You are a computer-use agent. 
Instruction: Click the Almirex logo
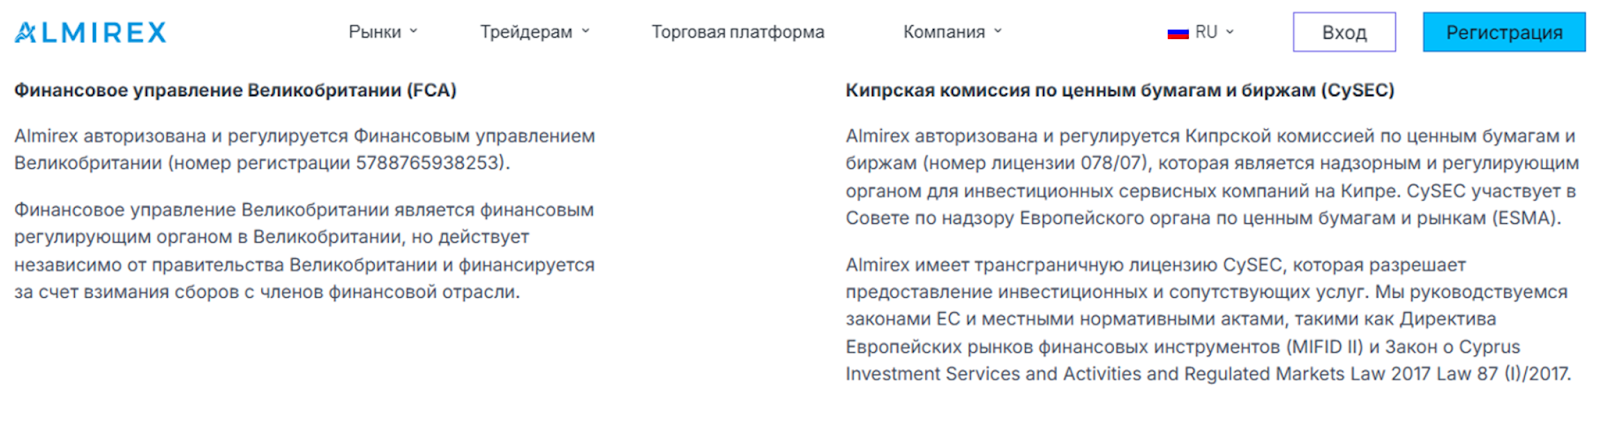pyautogui.click(x=90, y=32)
